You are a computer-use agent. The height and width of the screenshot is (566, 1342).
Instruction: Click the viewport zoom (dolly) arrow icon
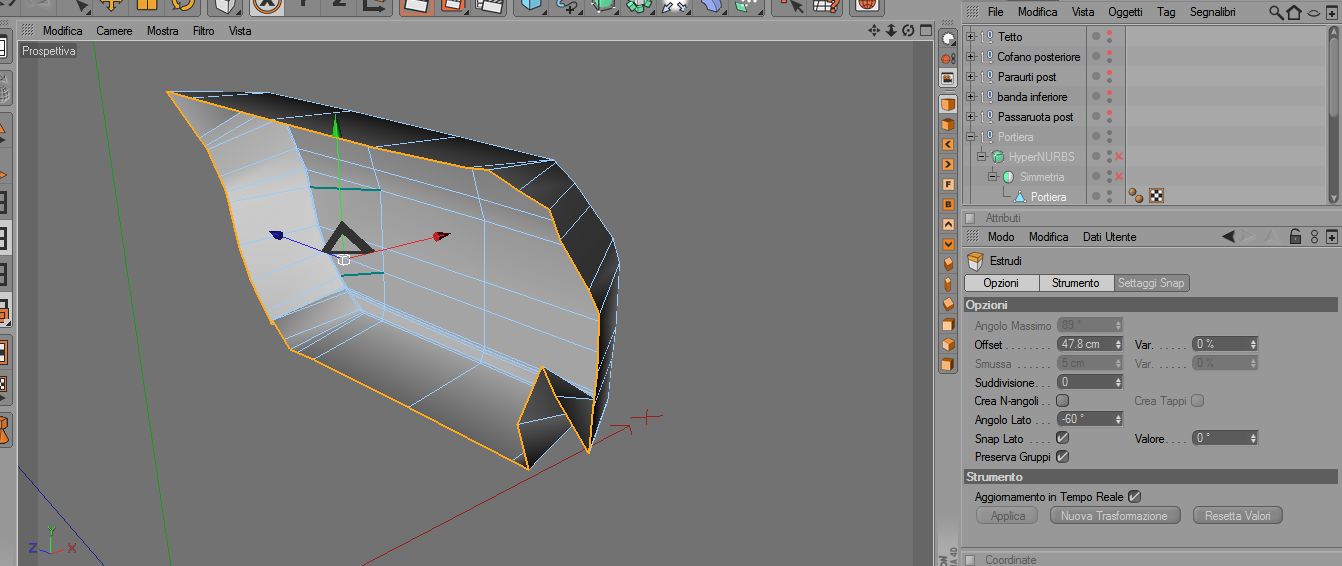891,31
